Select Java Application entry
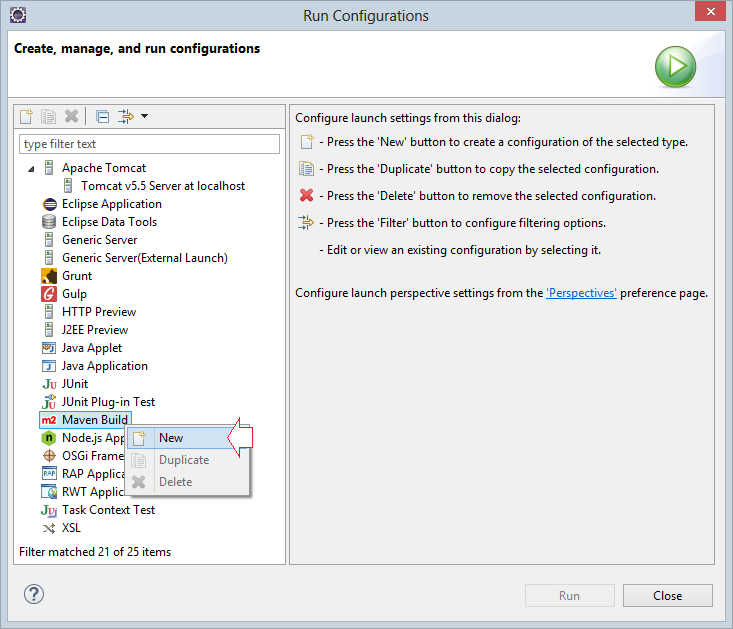Screen dimensions: 733x629 tap(105, 366)
